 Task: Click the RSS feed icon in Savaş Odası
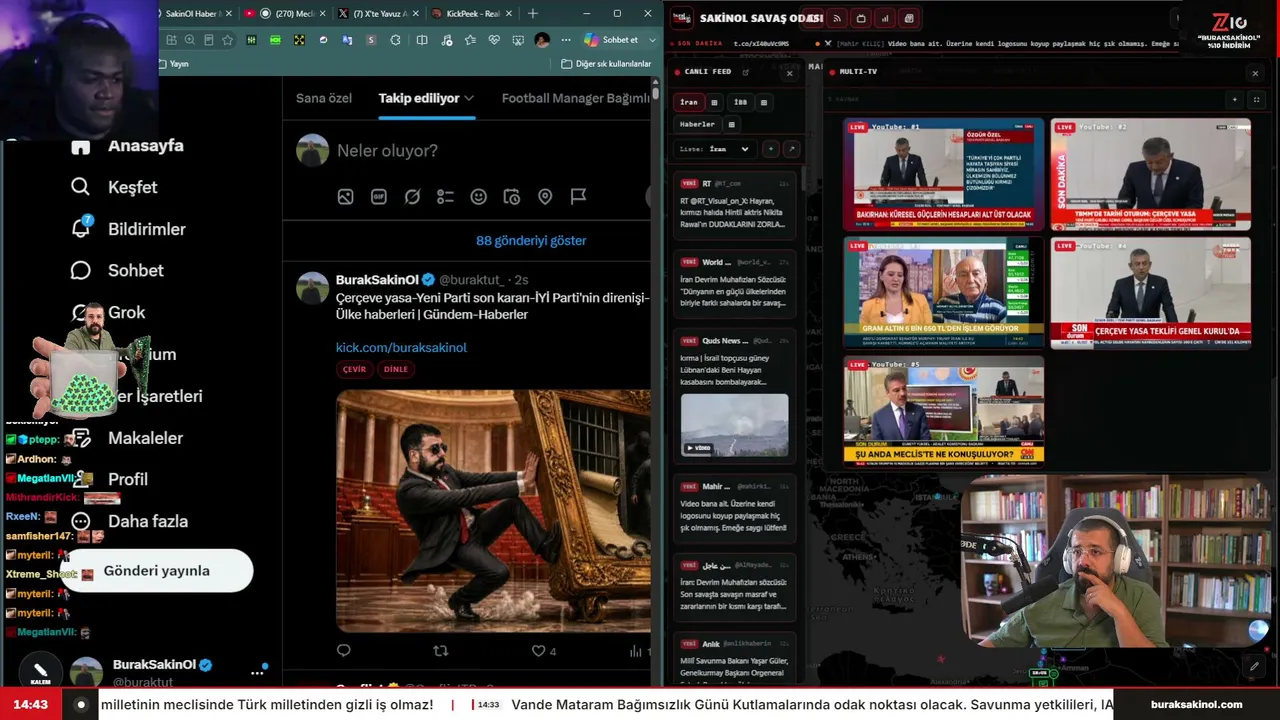coord(837,18)
